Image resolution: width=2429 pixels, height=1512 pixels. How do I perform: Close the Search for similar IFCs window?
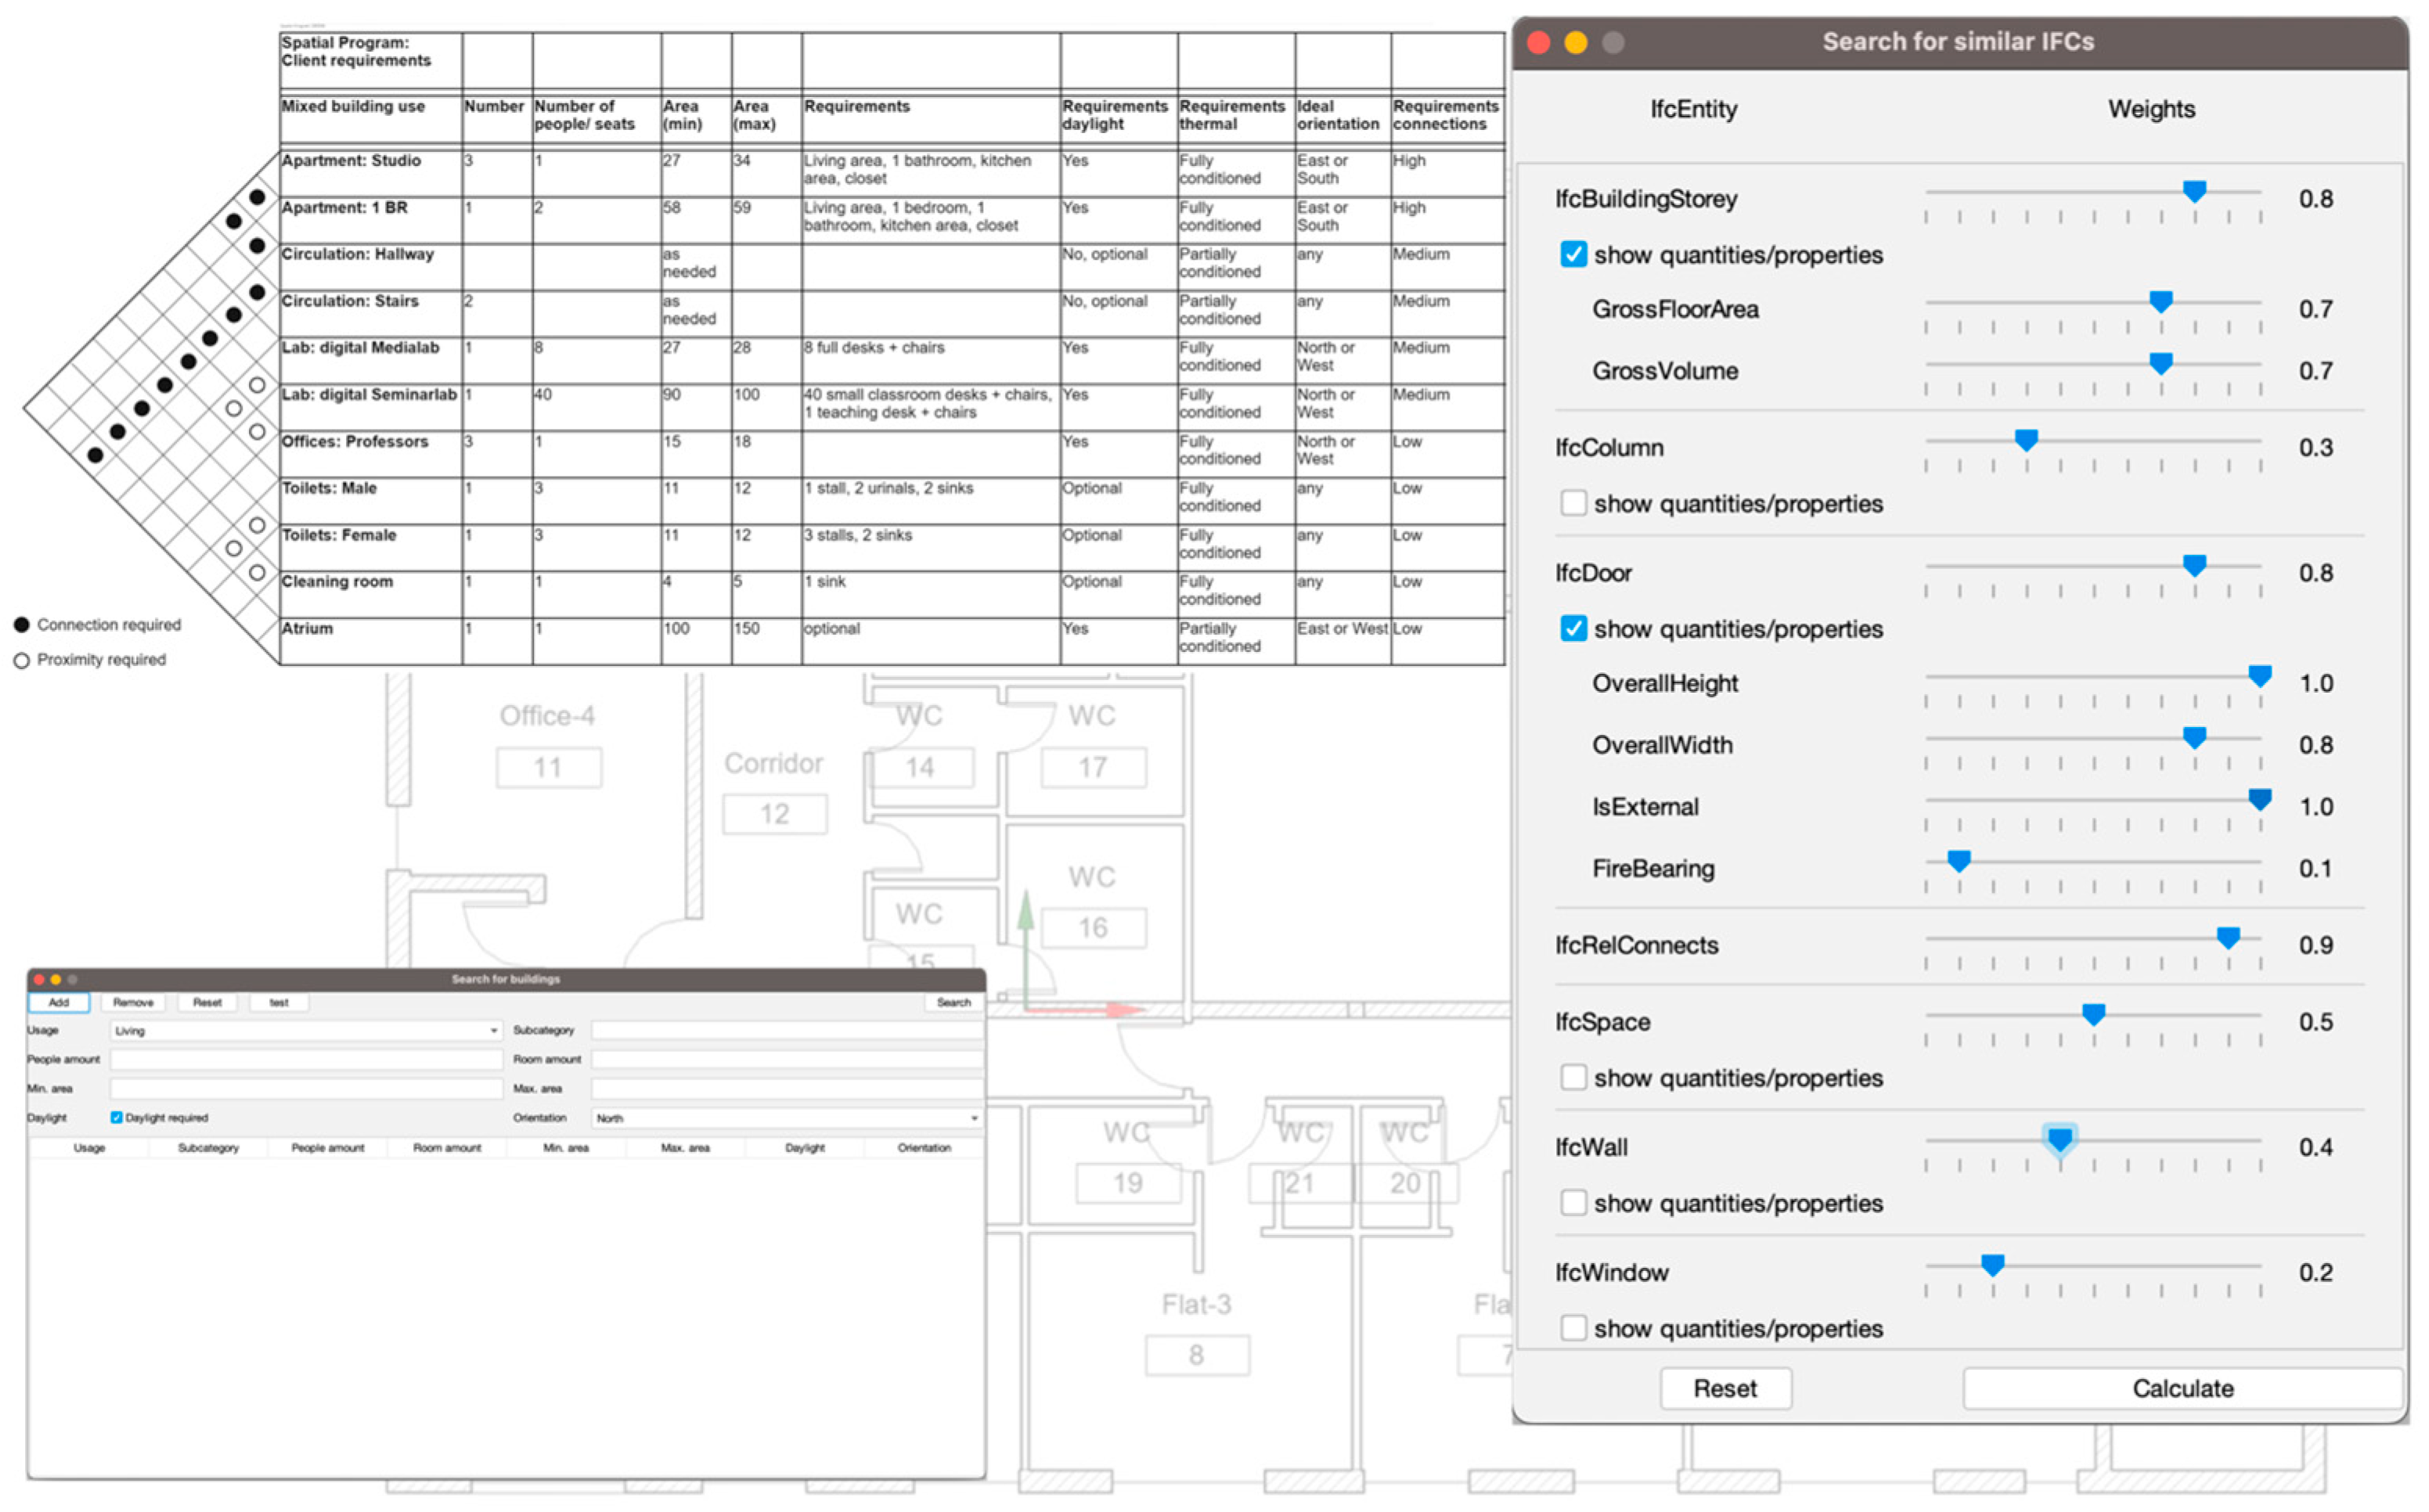coord(1538,42)
